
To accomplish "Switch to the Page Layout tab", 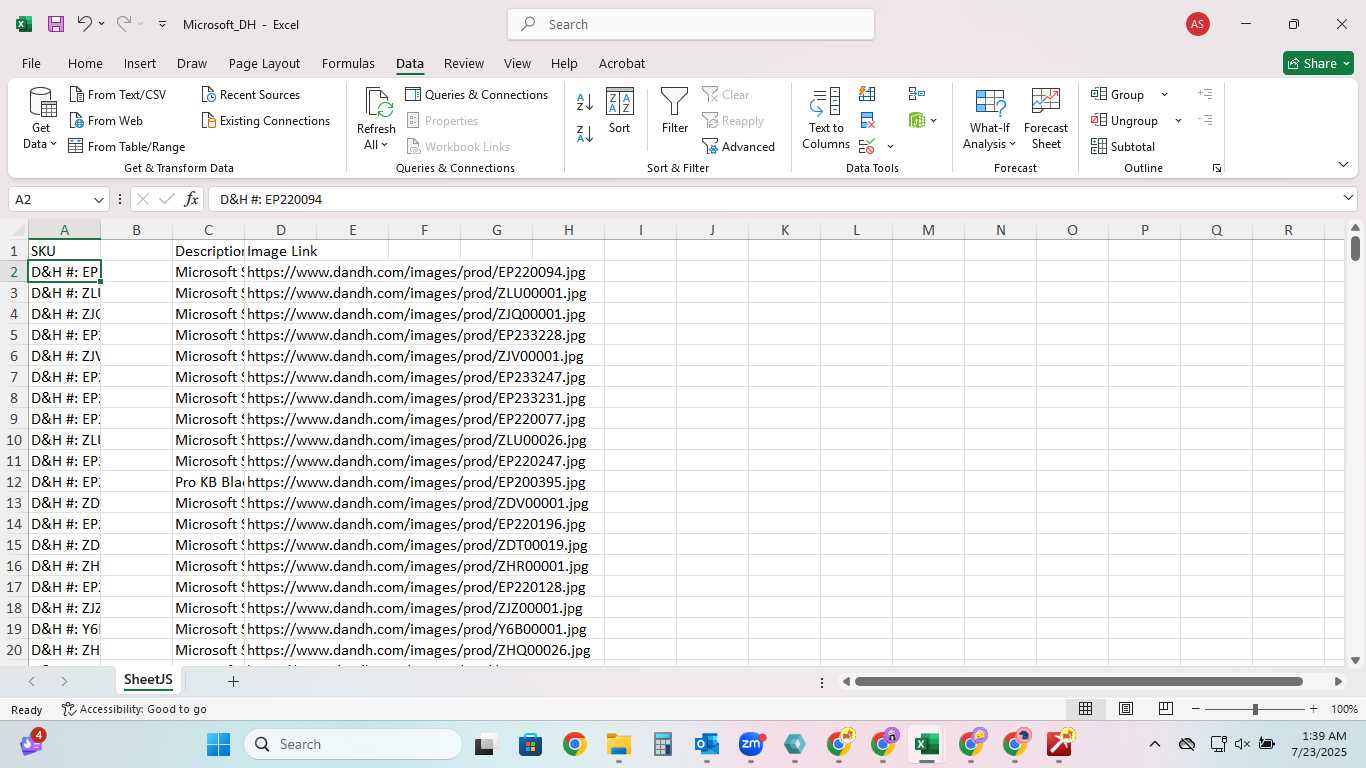I will pyautogui.click(x=264, y=63).
